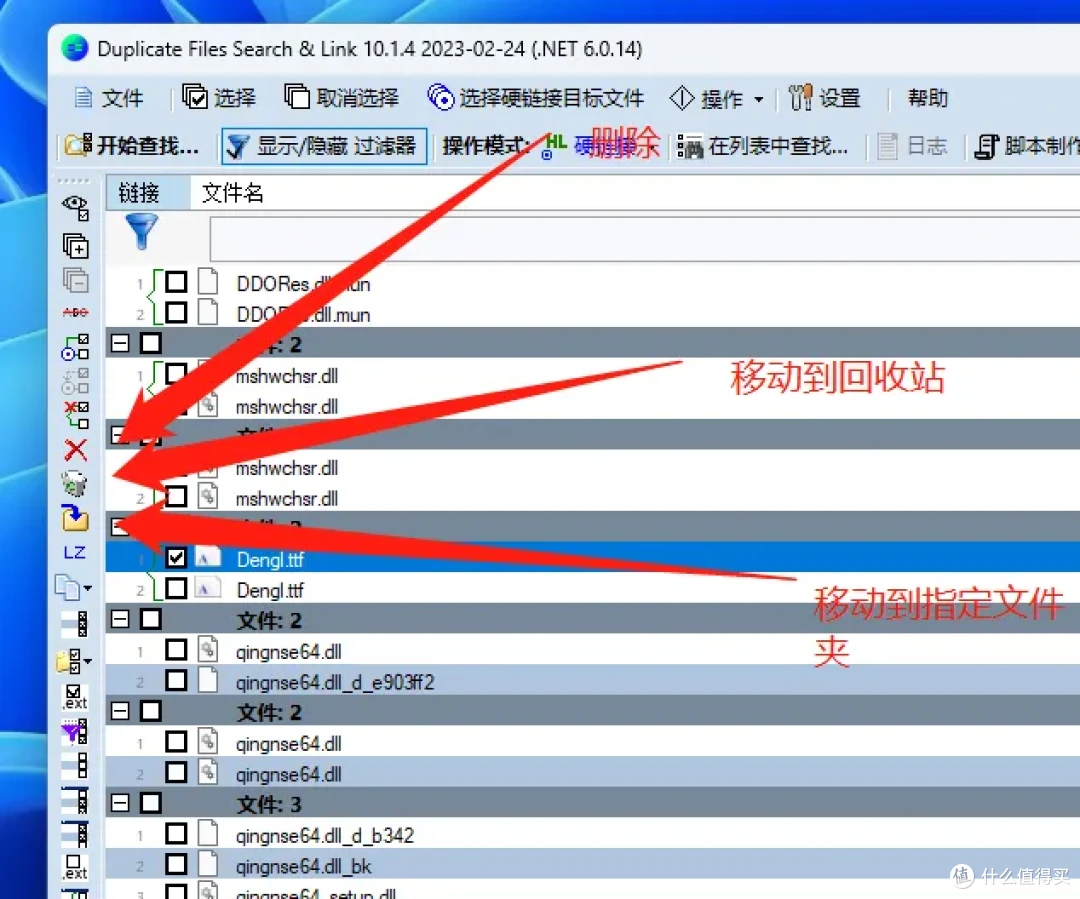Click the 日志 button
The height and width of the screenshot is (899, 1080).
912,145
